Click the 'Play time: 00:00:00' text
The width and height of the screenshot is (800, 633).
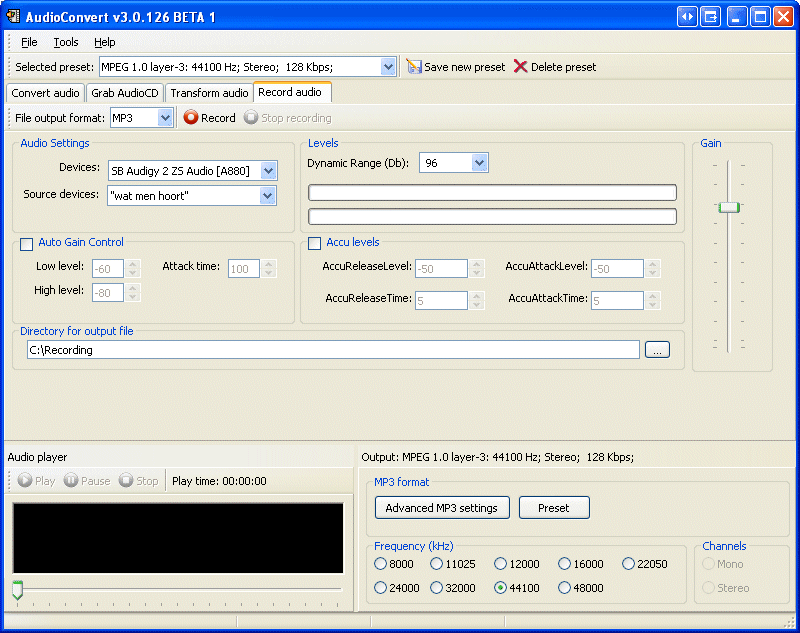(219, 481)
